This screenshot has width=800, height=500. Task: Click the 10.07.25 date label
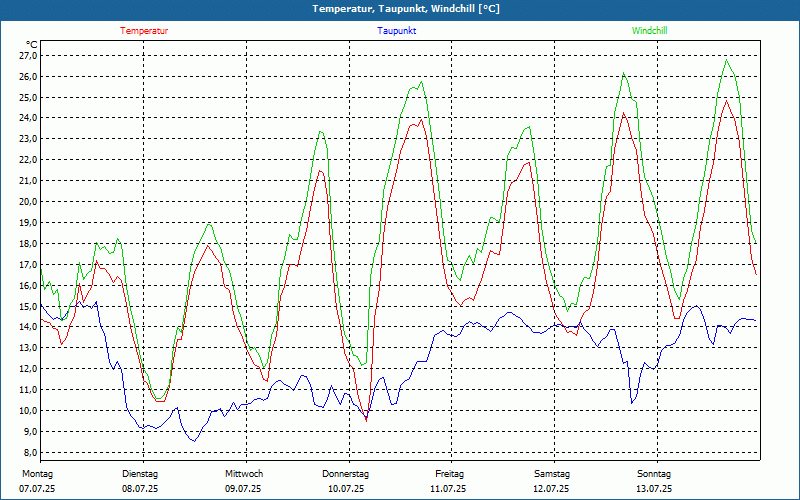pyautogui.click(x=346, y=489)
